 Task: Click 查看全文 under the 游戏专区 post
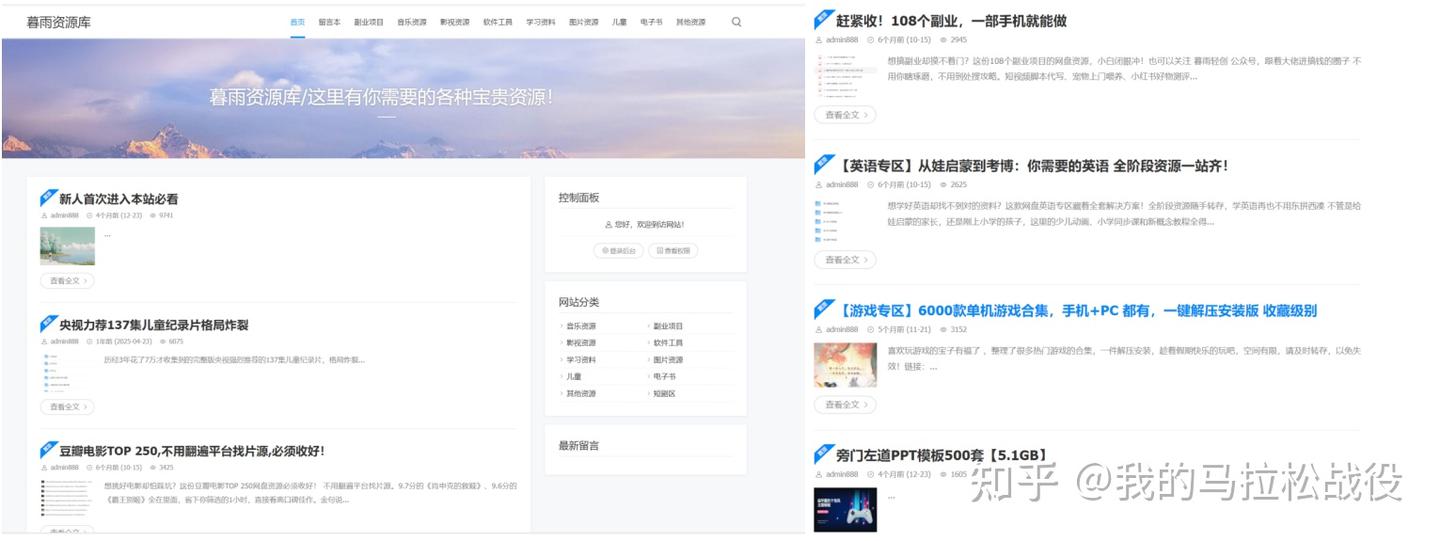pyautogui.click(x=845, y=405)
